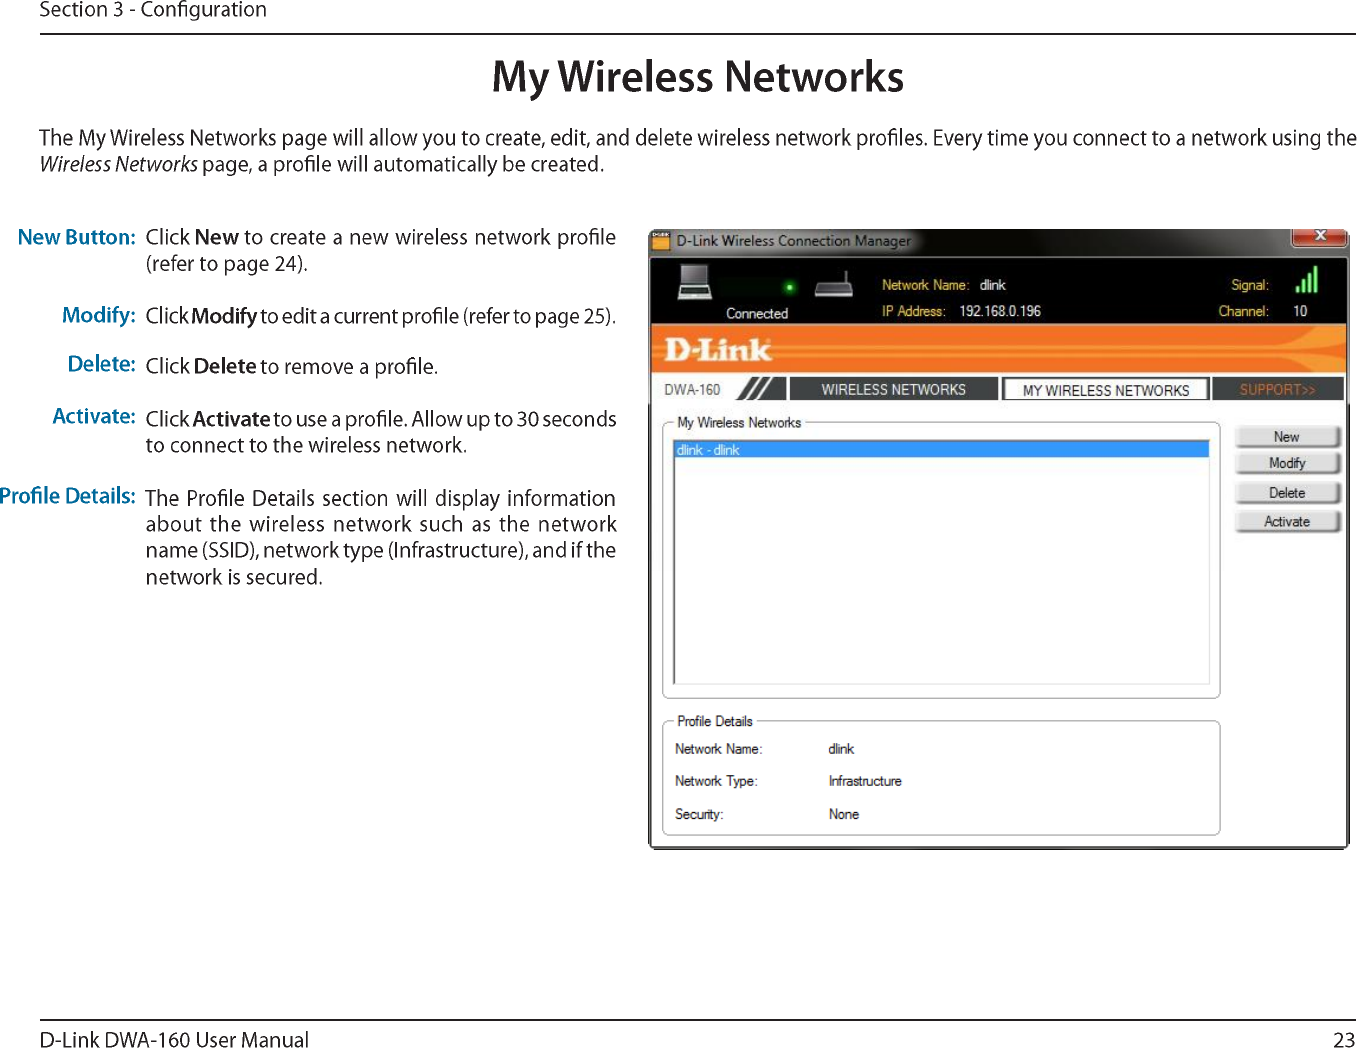Click the page number 23
Screen dimensions: 1357x1048
[x=1344, y=1039]
